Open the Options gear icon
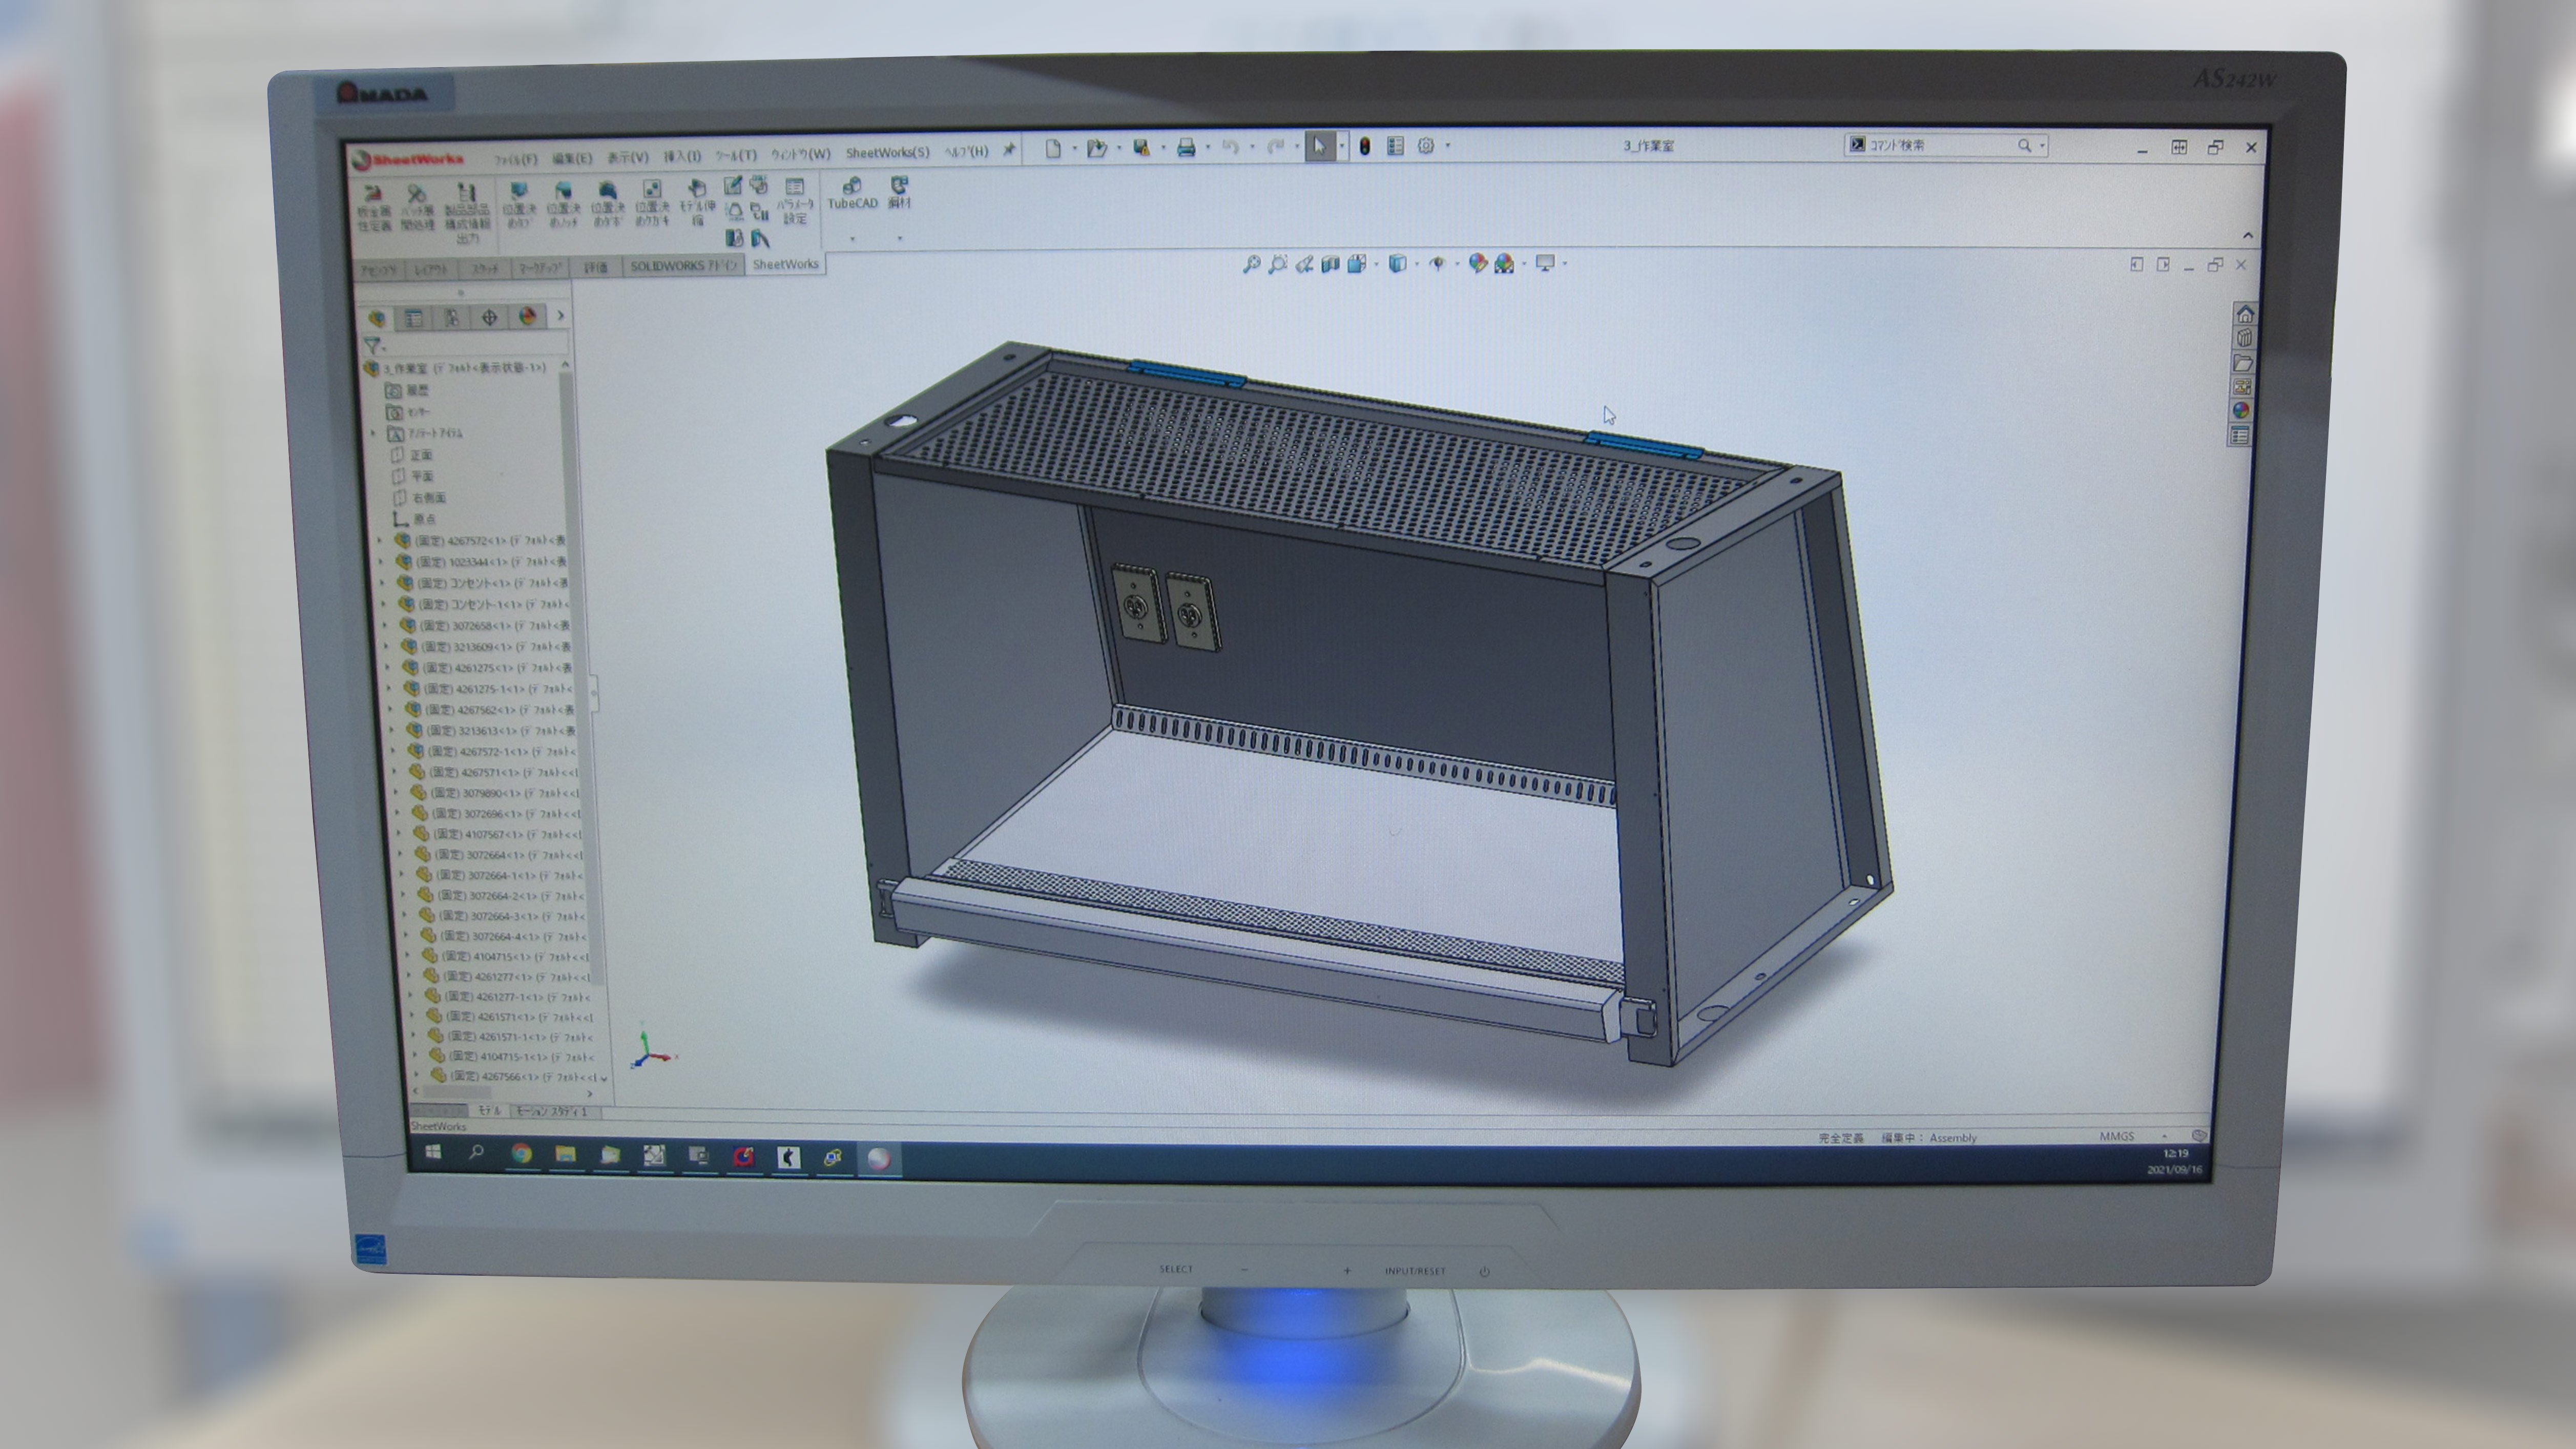The height and width of the screenshot is (1449, 2576). 1426,146
